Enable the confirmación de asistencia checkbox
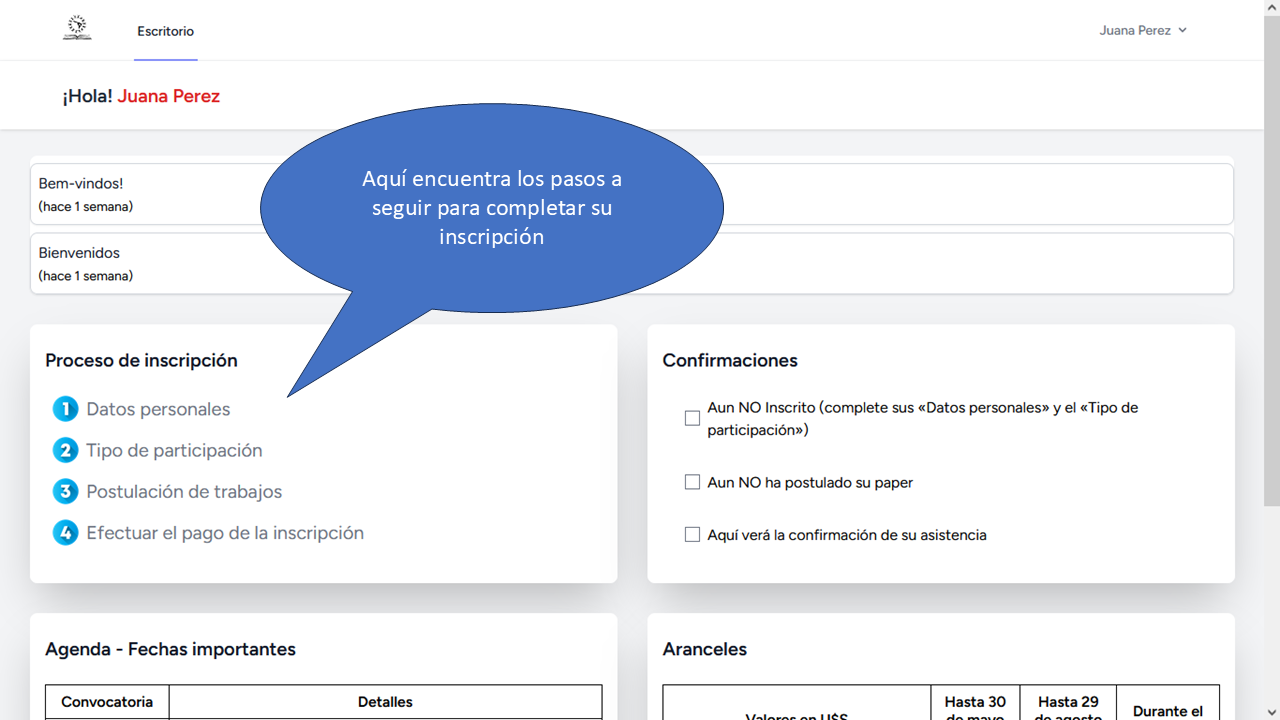Screen dimensions: 1280x720 tap(692, 534)
